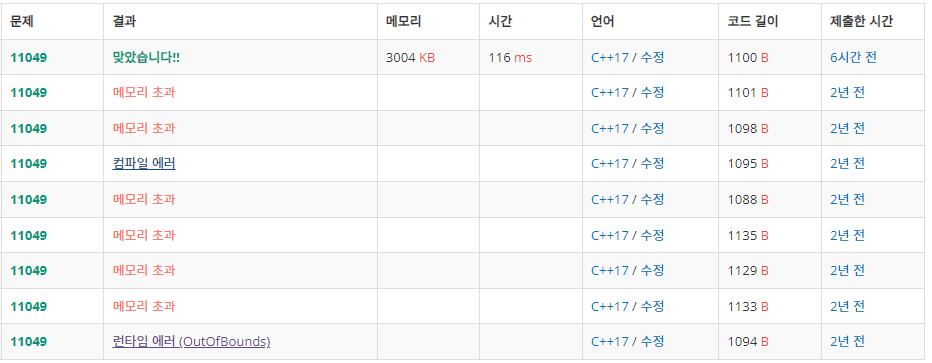Click 수정 for the 1098 B submission

click(x=652, y=128)
